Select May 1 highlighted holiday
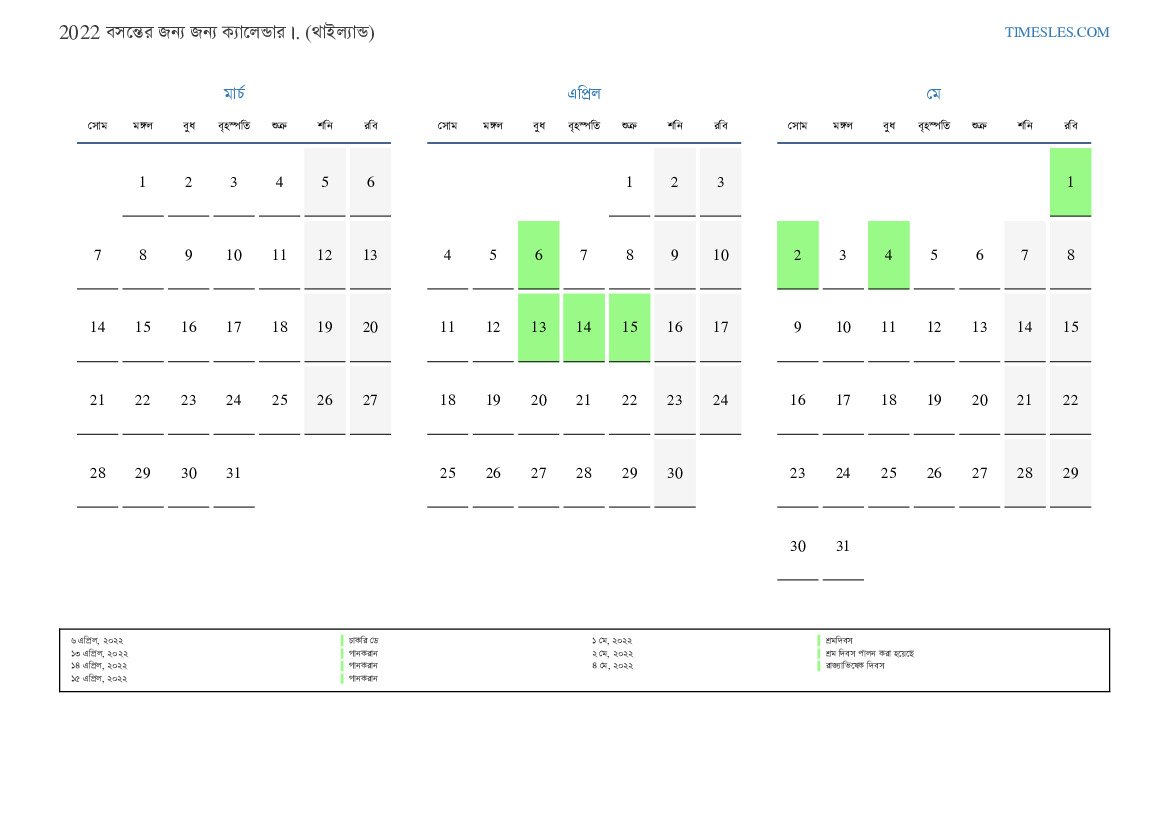This screenshot has height=827, width=1169. tap(1070, 182)
